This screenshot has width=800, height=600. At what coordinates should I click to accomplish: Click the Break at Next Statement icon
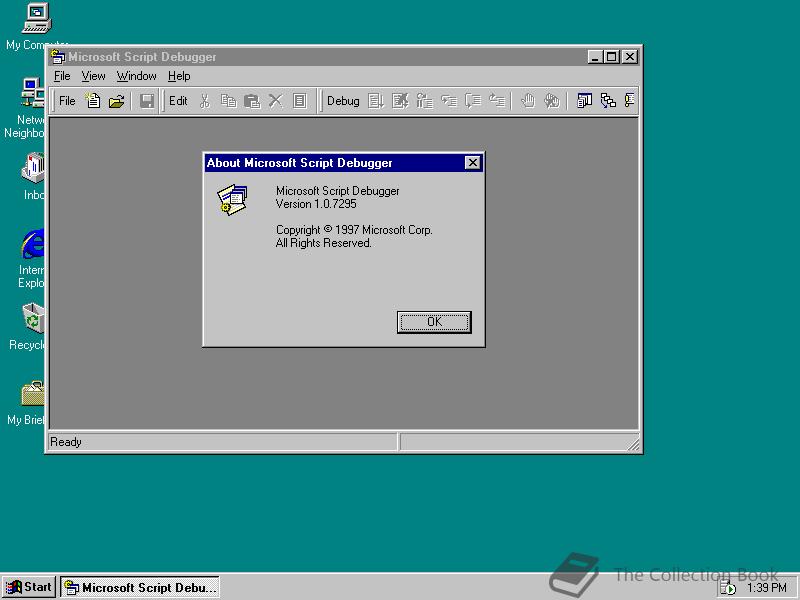(x=424, y=101)
